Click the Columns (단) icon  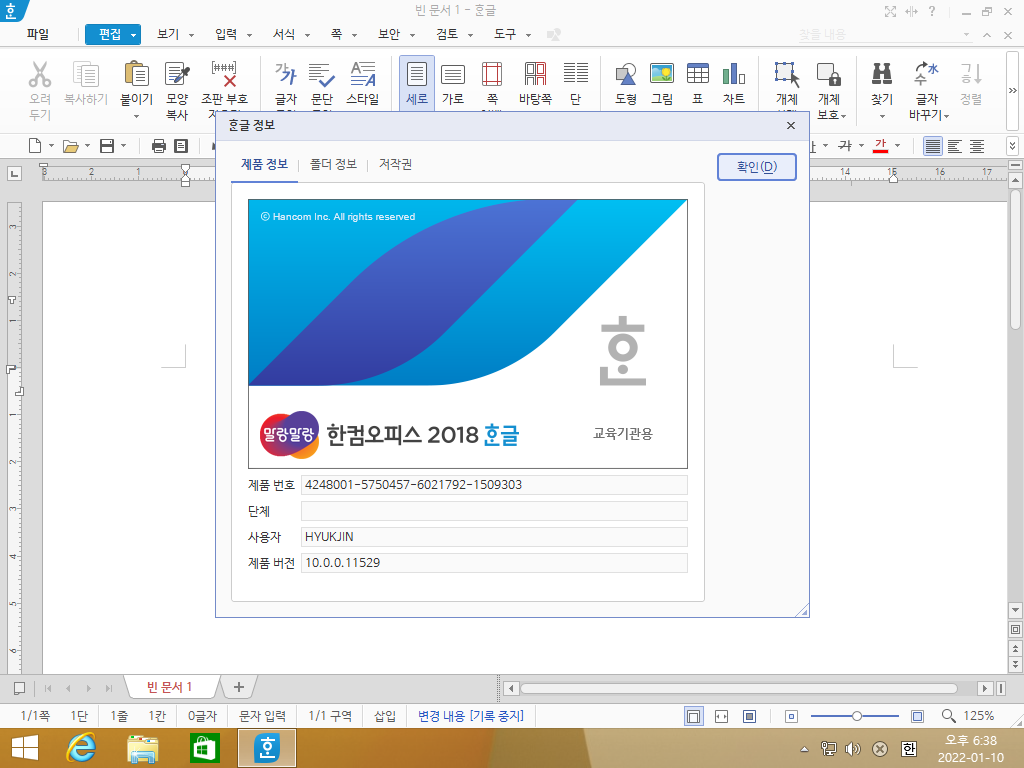tap(575, 74)
